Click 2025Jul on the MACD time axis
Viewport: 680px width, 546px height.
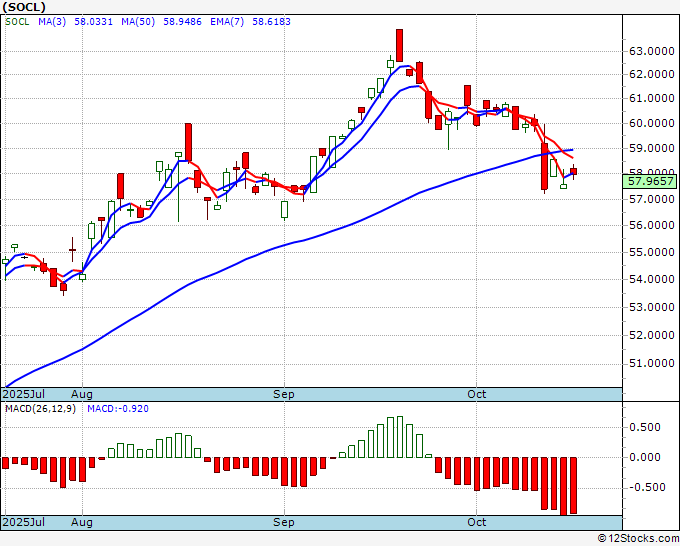click(24, 522)
